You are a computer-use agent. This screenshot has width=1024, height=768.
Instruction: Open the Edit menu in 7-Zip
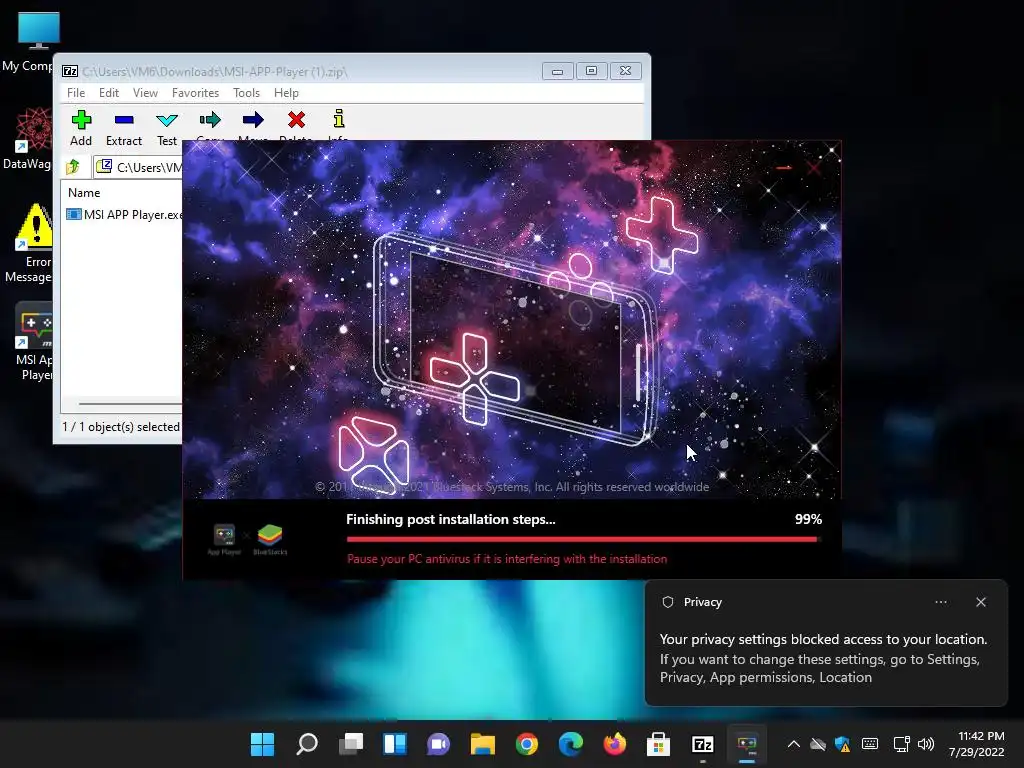click(x=108, y=93)
